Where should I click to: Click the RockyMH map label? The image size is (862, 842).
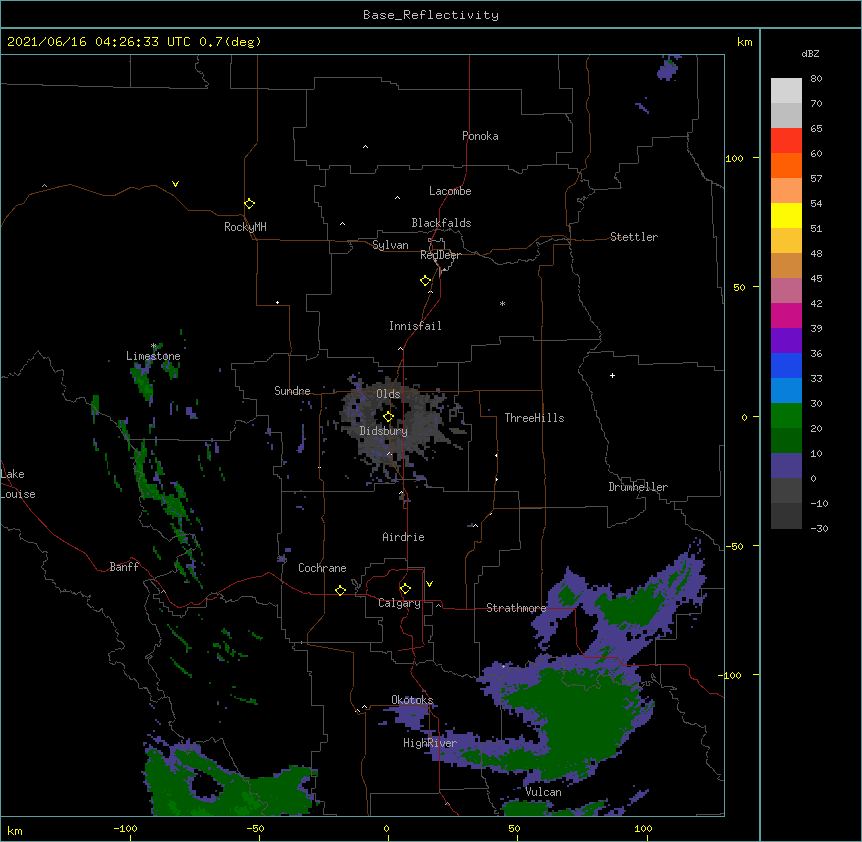(x=245, y=227)
